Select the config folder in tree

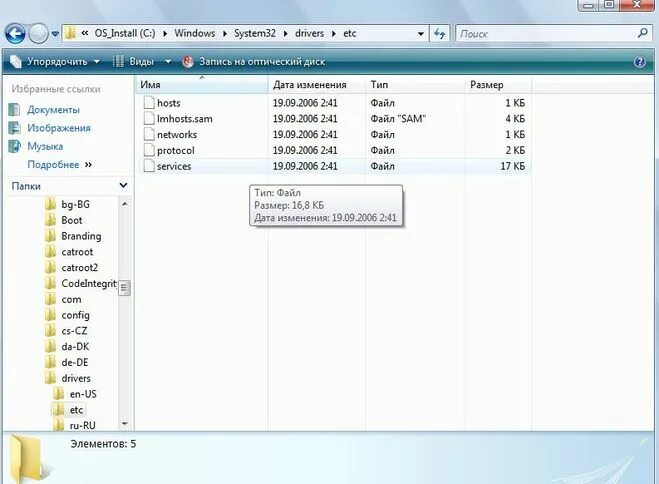75,316
